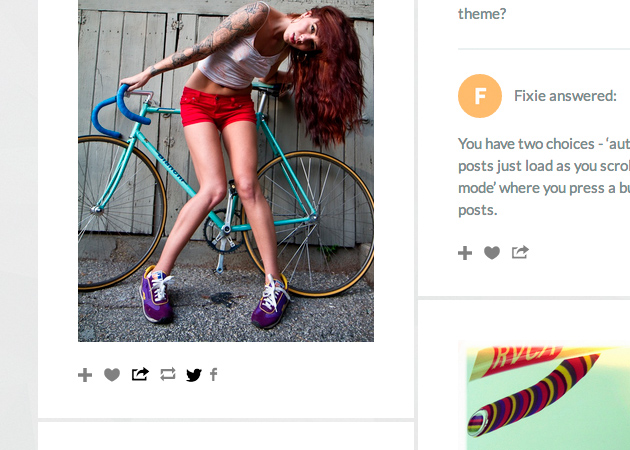The image size is (630, 450).
Task: Share the bicycle photo on Facebook
Action: [x=213, y=375]
